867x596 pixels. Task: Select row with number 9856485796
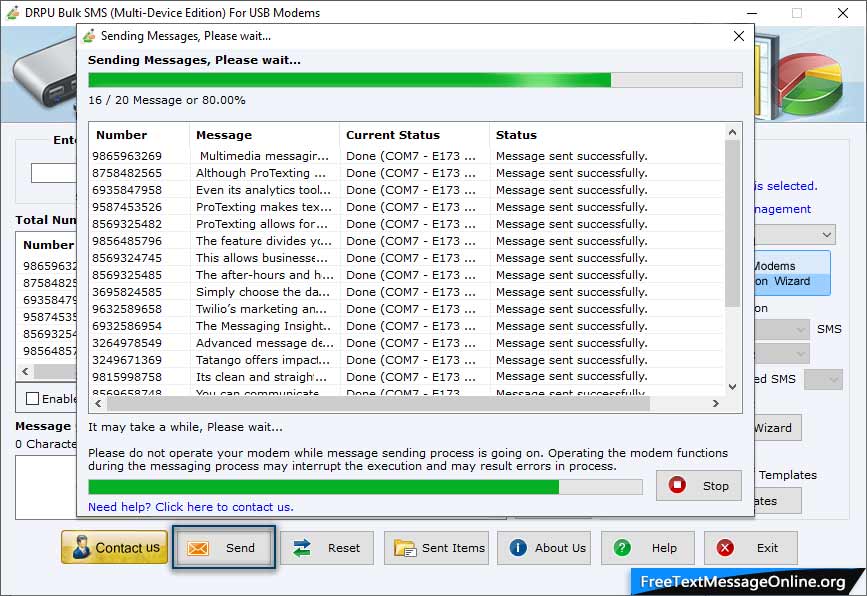click(x=406, y=241)
